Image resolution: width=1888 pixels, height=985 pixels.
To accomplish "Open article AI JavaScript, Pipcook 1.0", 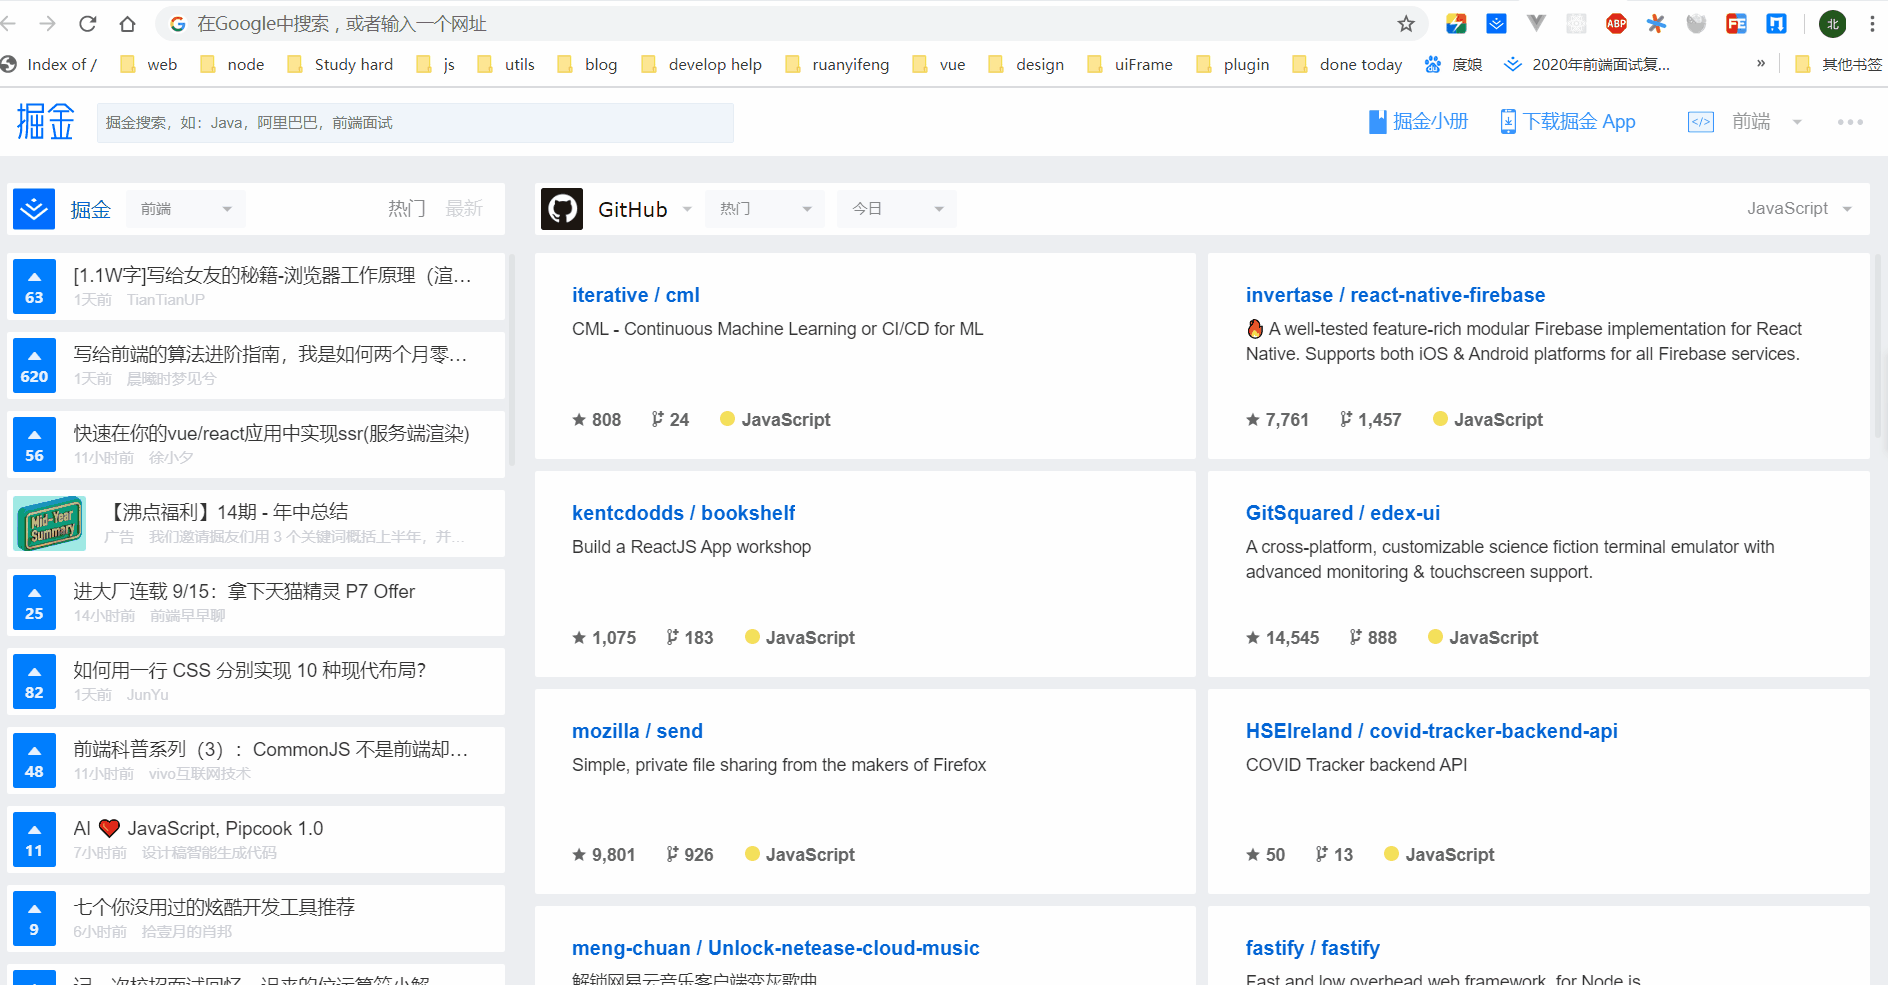I will click(198, 828).
